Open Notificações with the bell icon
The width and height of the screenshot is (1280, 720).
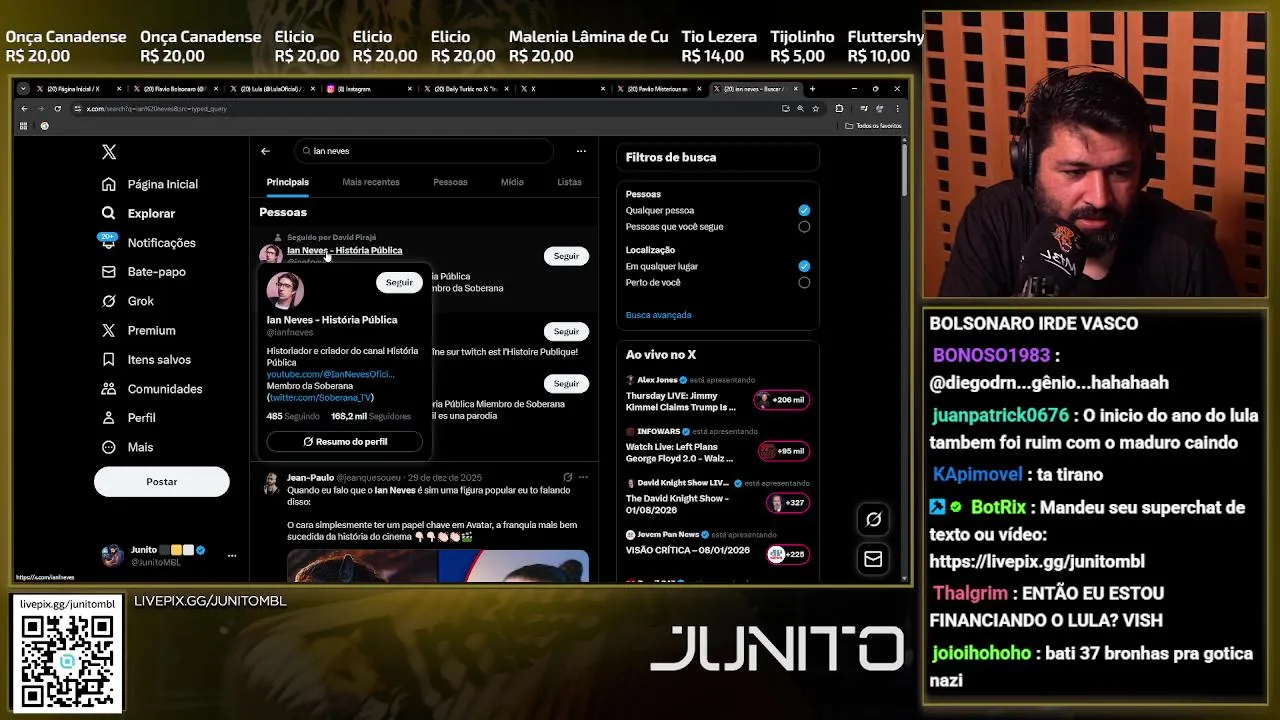coord(148,242)
